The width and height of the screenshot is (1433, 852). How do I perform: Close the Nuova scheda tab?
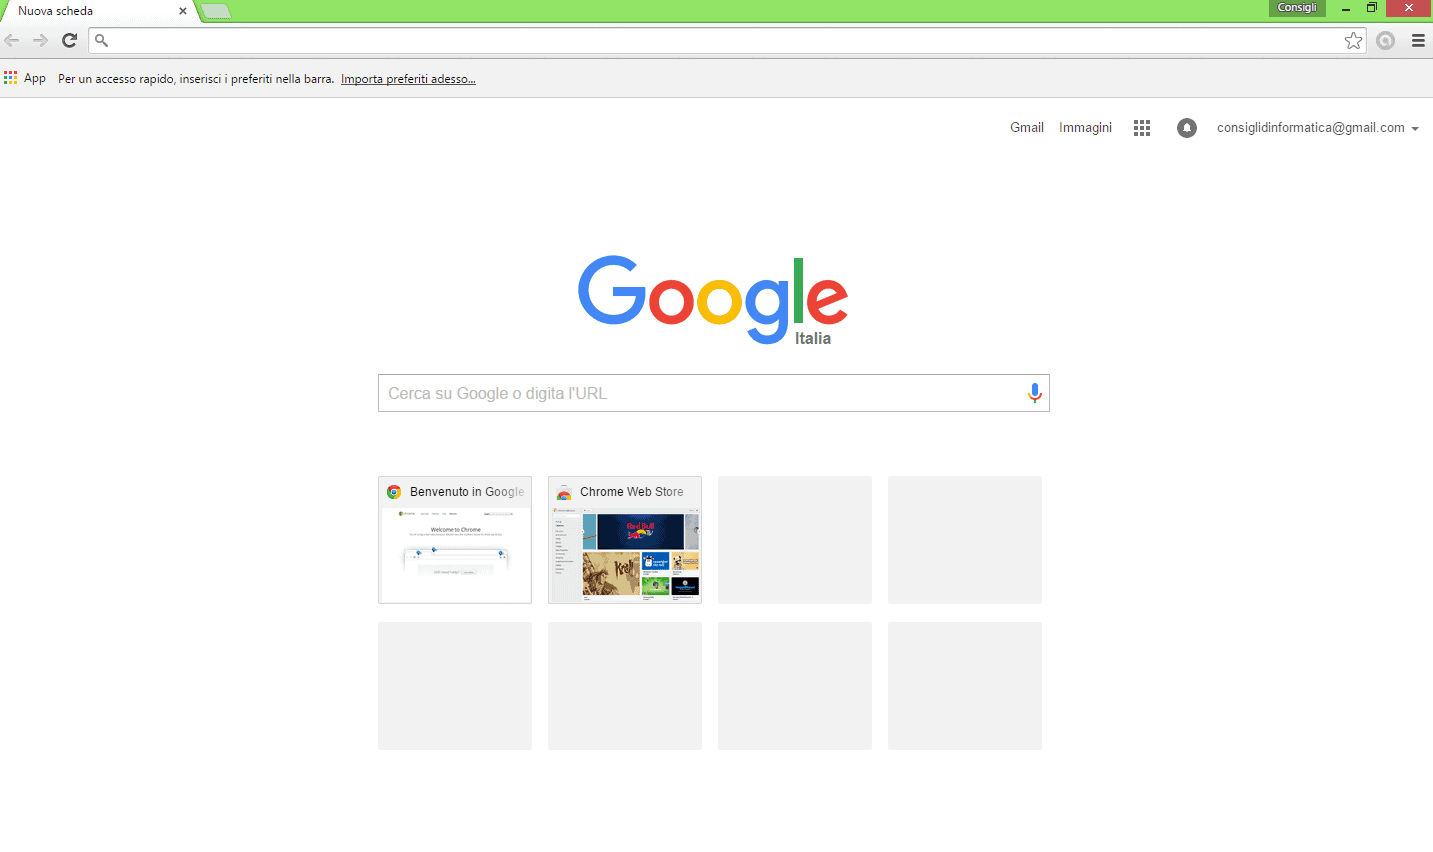point(182,11)
